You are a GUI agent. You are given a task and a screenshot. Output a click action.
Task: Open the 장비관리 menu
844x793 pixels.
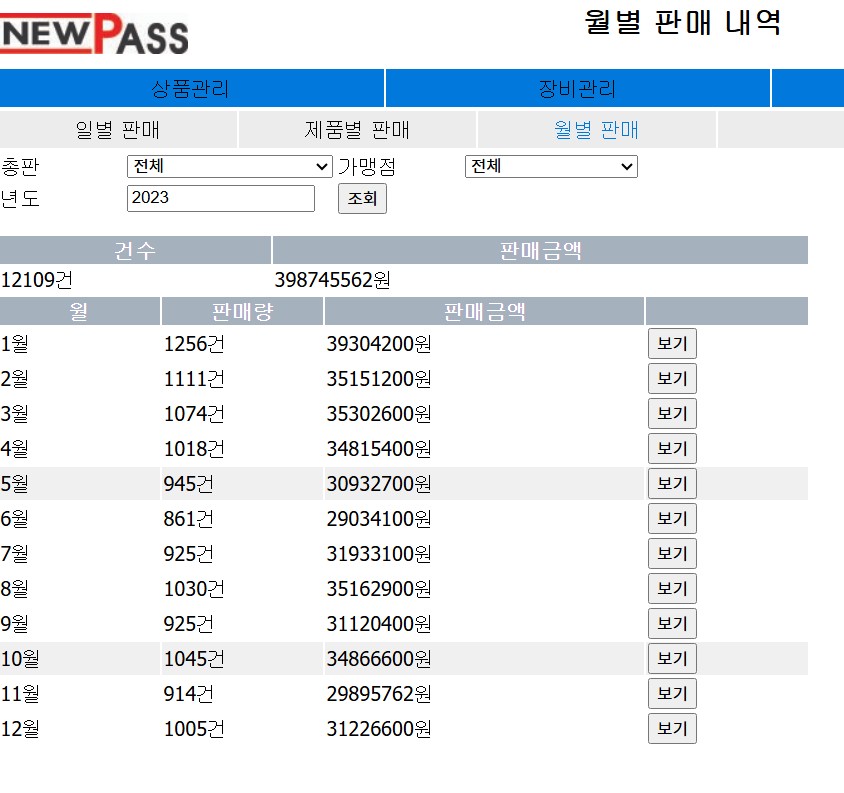pos(577,89)
